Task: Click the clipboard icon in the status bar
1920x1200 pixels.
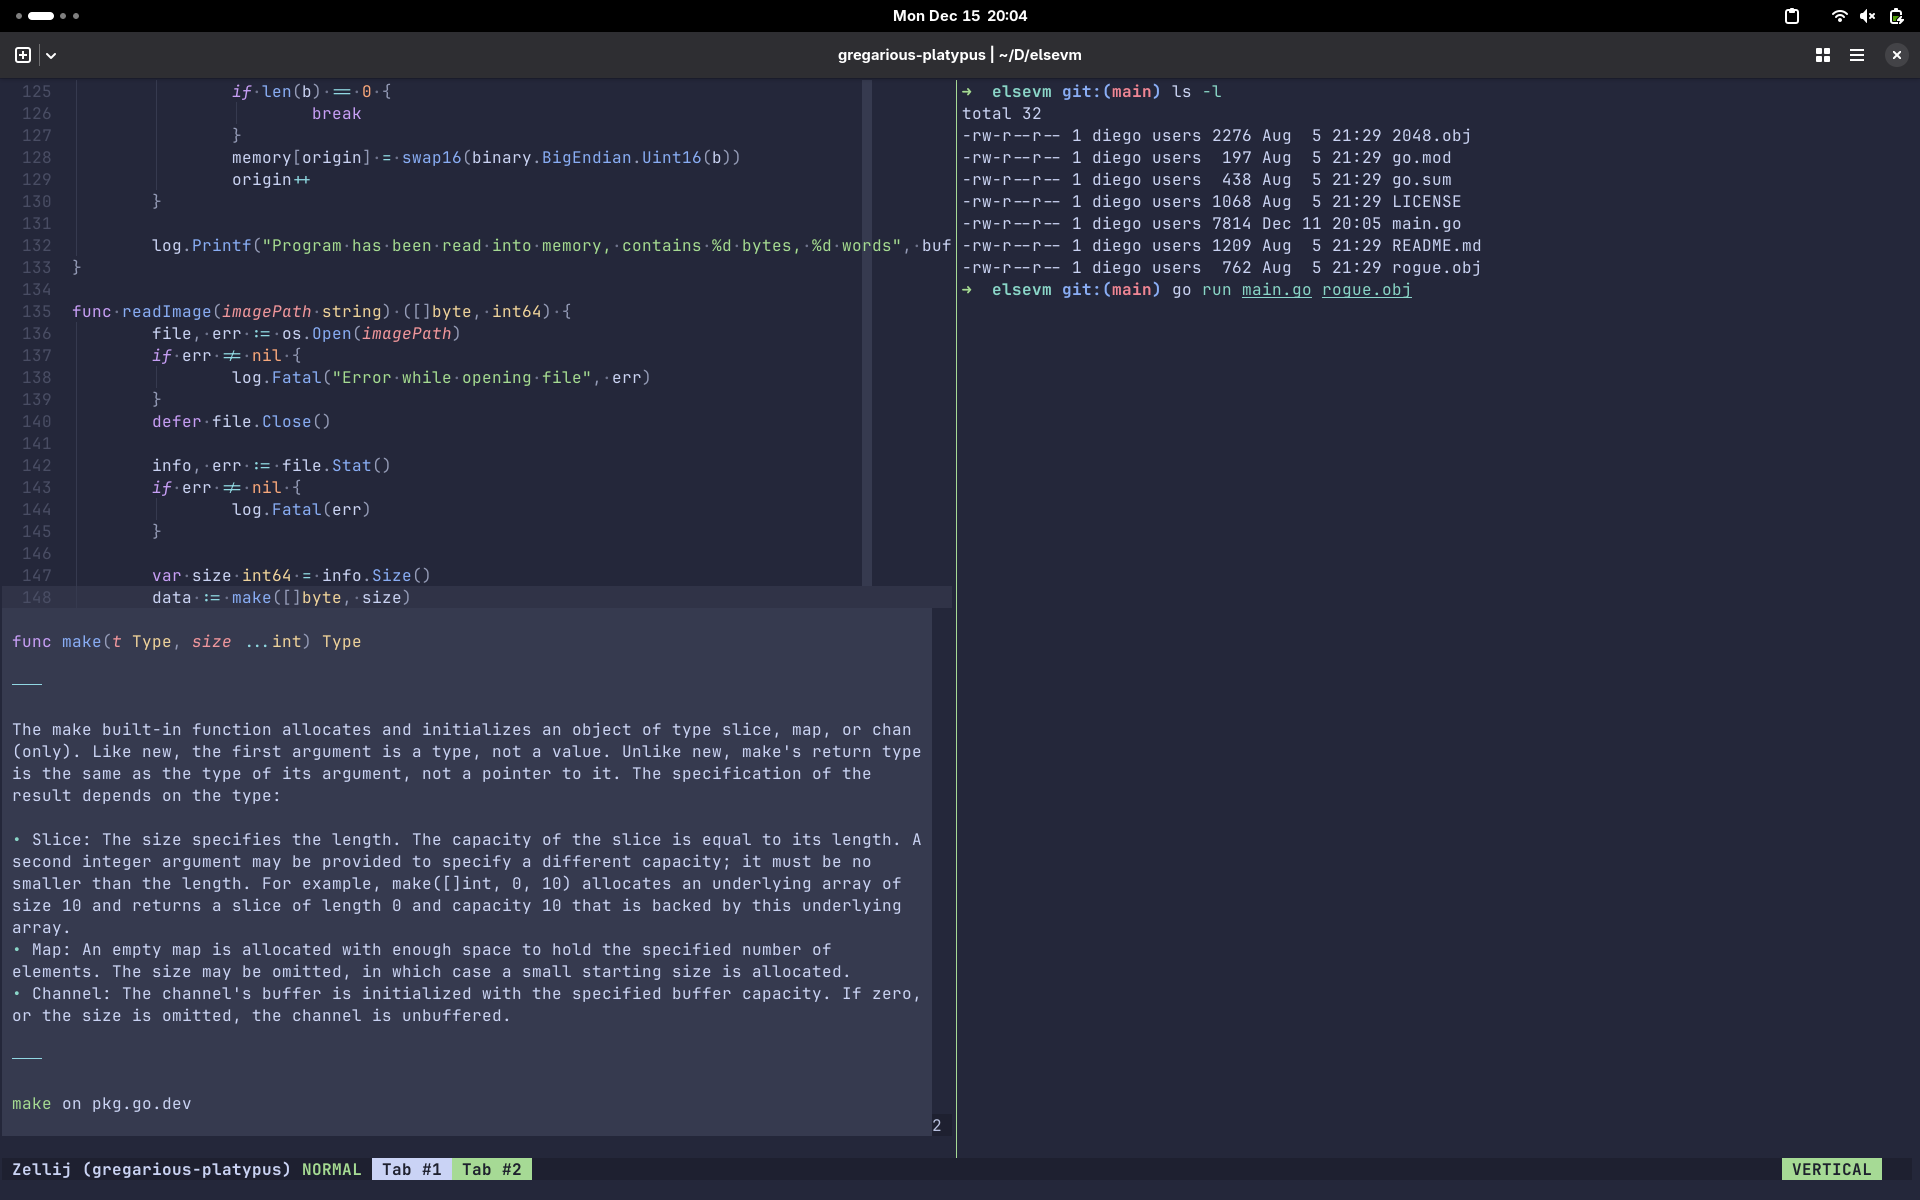Action: (1791, 16)
